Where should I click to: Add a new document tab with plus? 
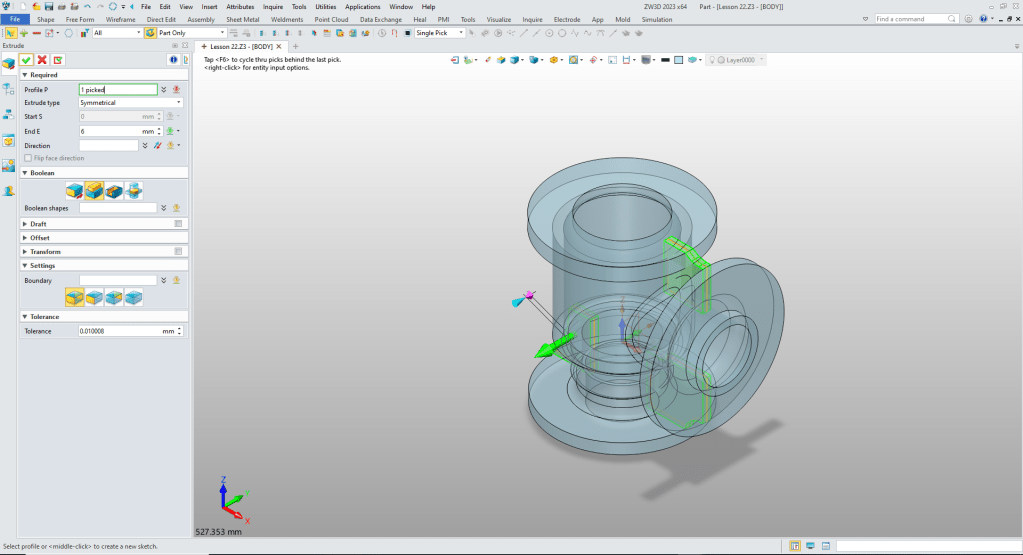coord(295,47)
